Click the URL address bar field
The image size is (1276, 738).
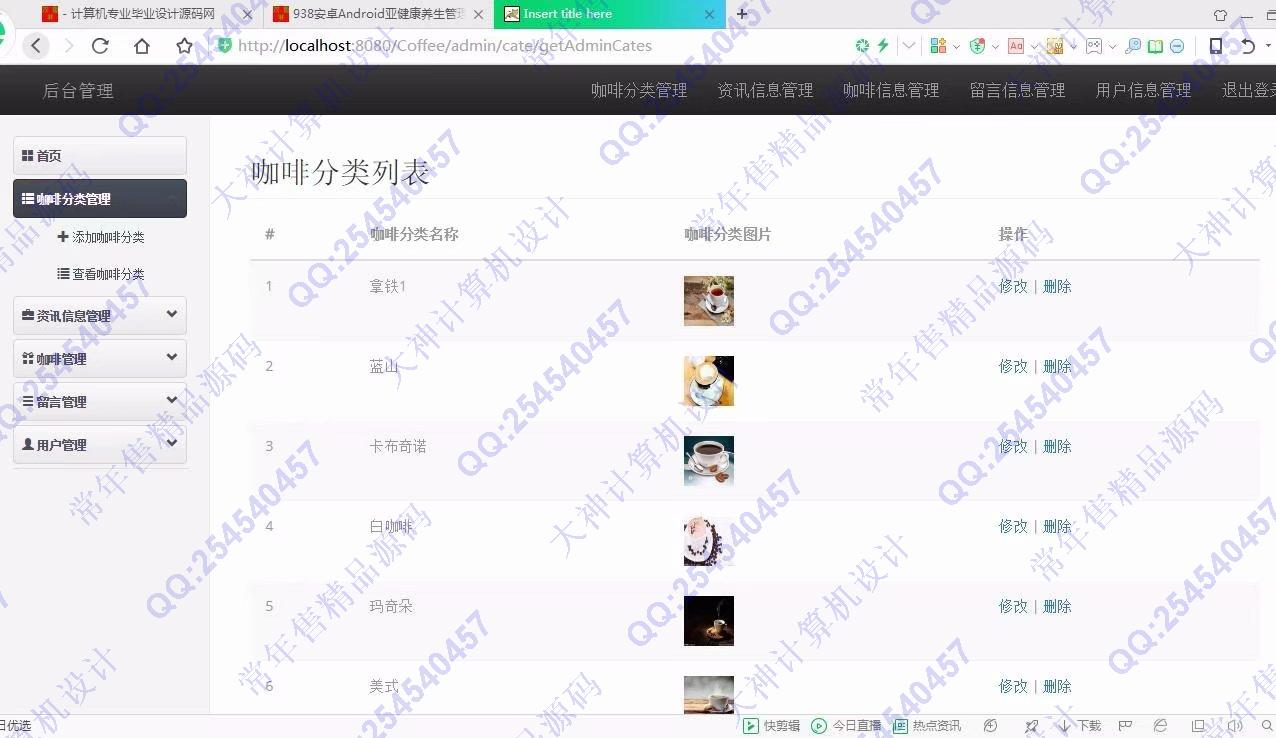(530, 46)
